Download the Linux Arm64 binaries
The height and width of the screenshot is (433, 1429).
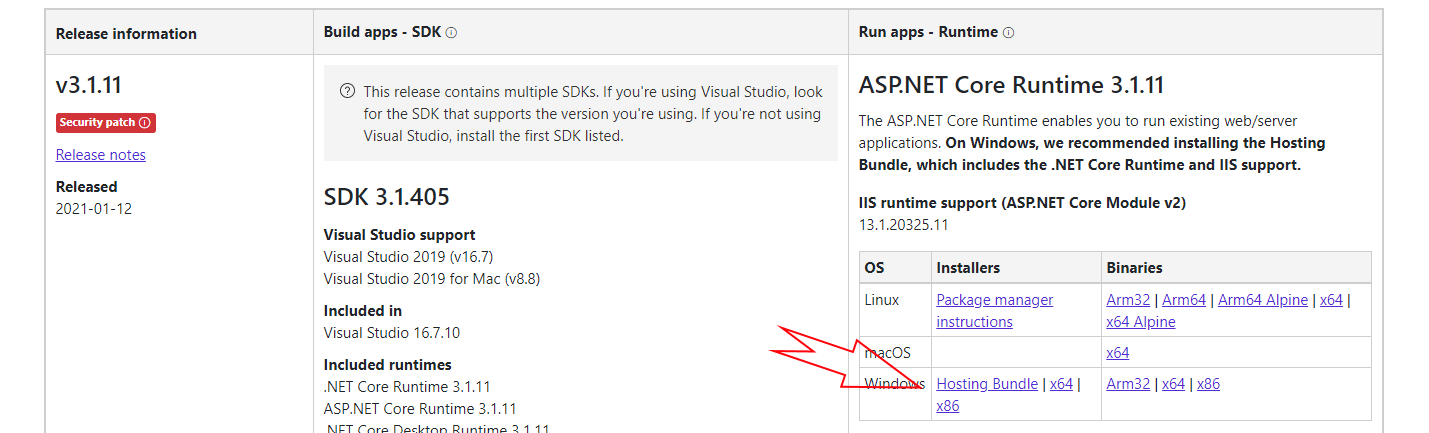1184,300
